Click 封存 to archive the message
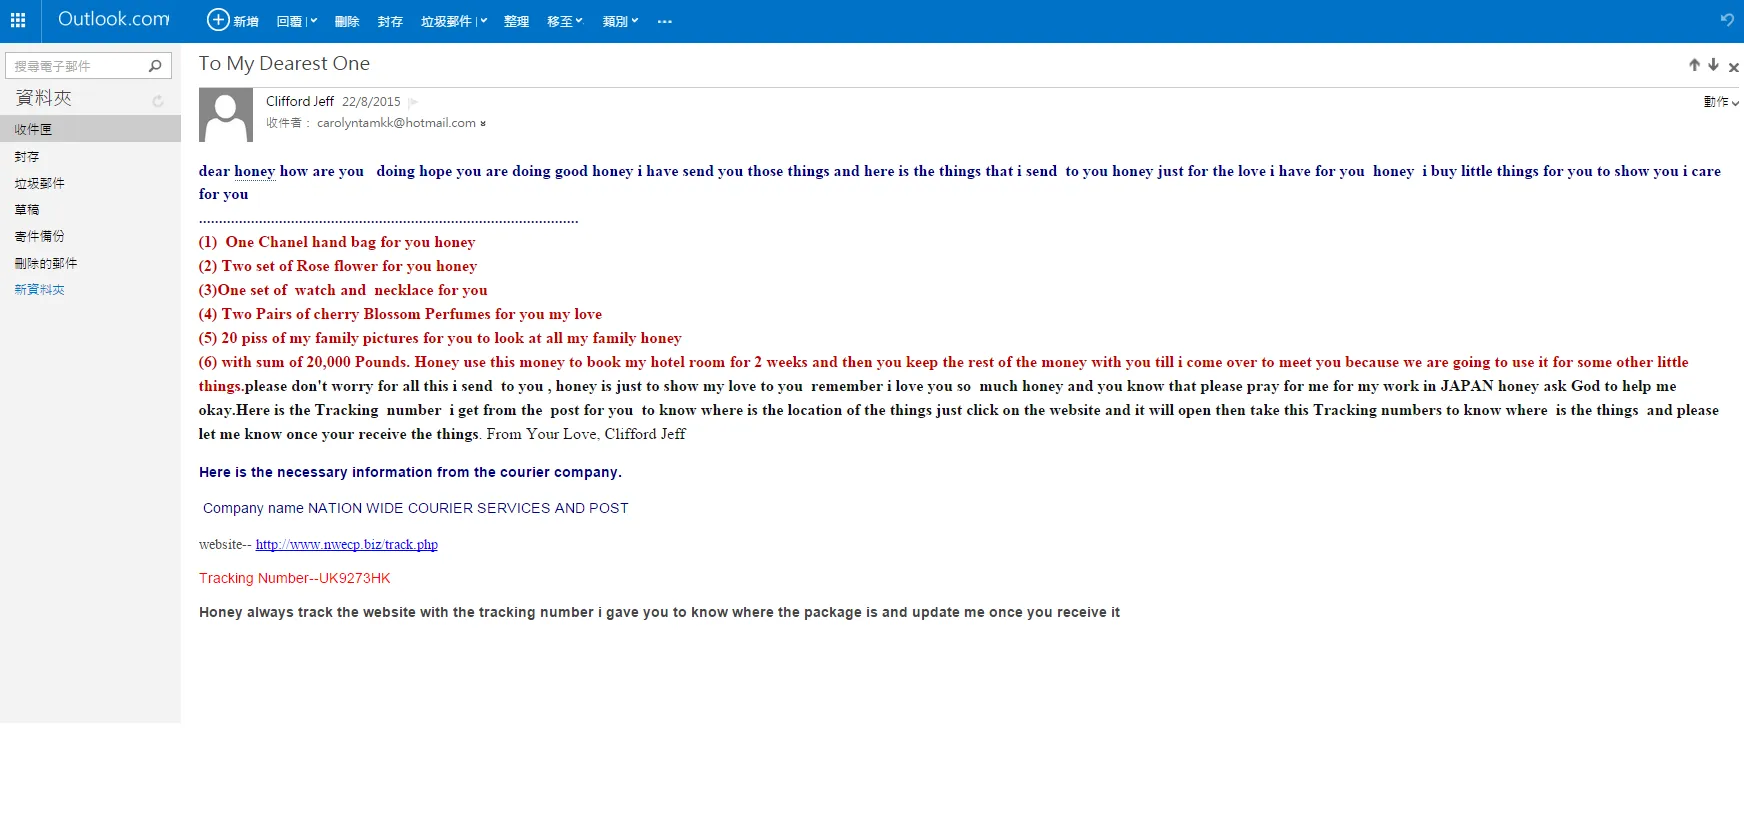The width and height of the screenshot is (1744, 829). [390, 21]
